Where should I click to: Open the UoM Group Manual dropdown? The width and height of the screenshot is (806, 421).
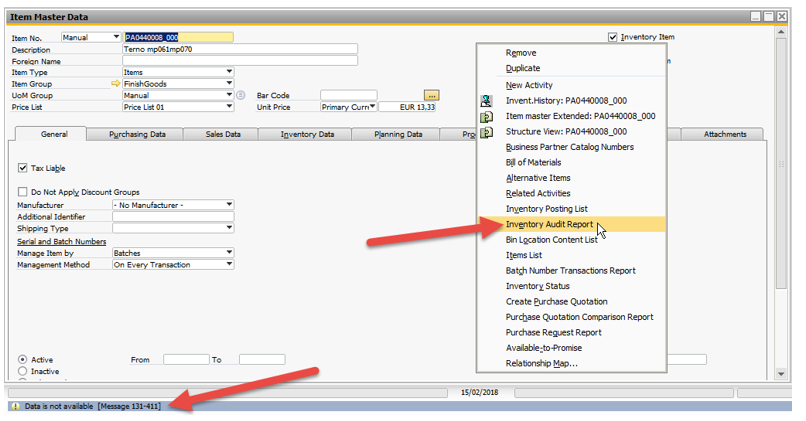point(229,95)
